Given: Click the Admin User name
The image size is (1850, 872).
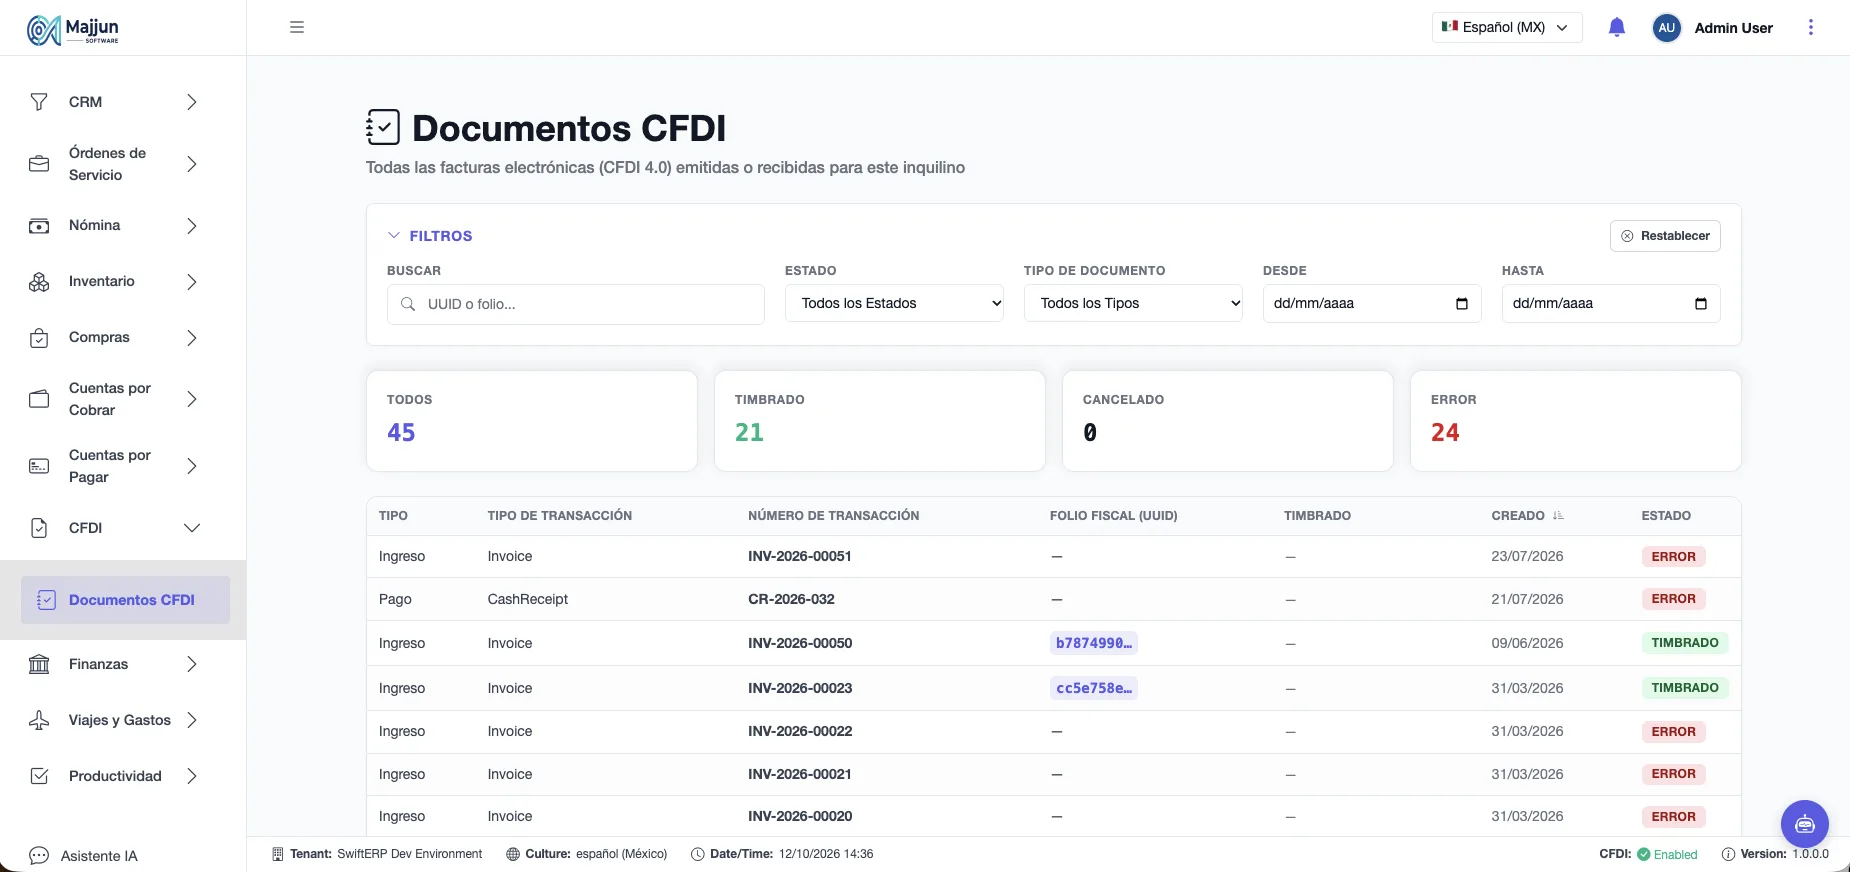Looking at the screenshot, I should click(1733, 28).
